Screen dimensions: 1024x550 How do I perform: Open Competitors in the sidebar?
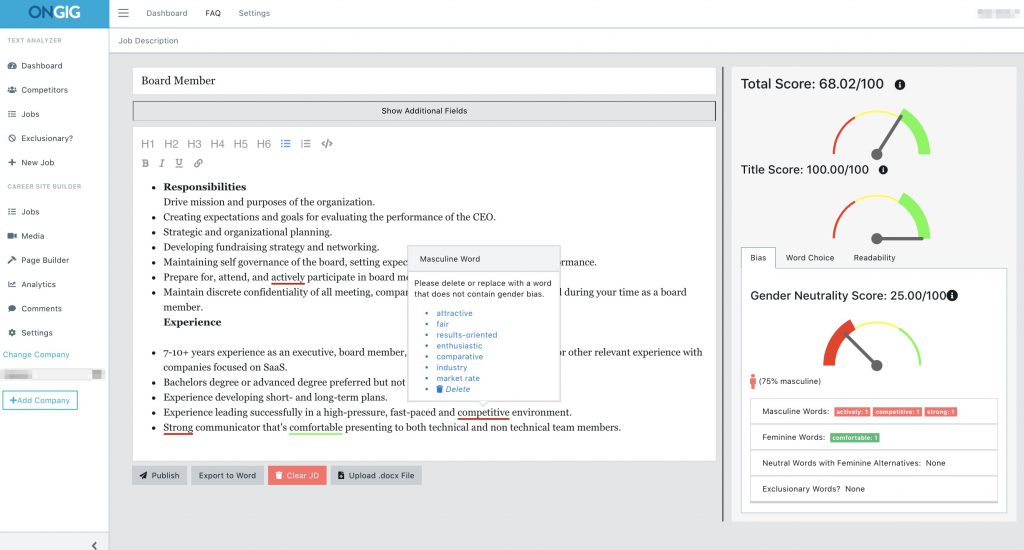[38, 90]
